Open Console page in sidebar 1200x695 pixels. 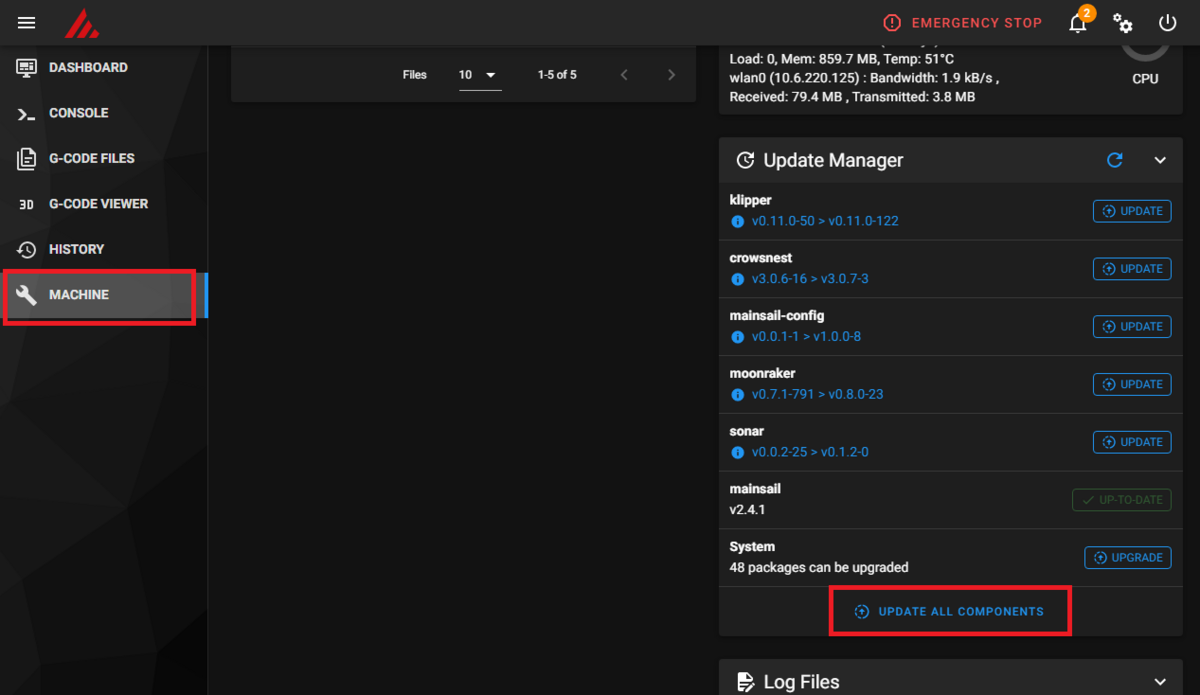[103, 113]
